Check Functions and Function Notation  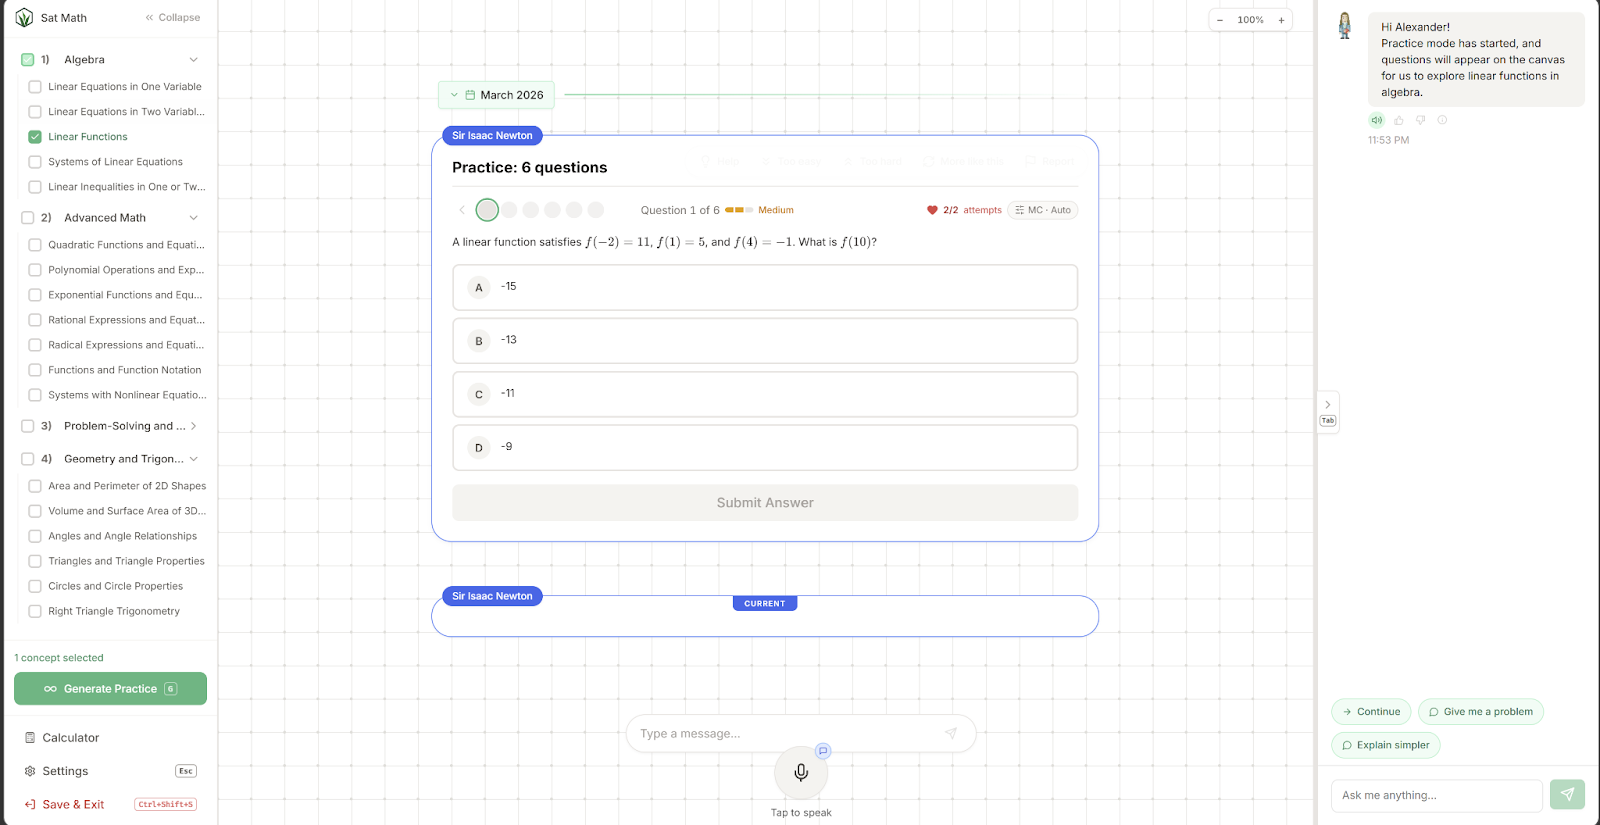pyautogui.click(x=35, y=370)
